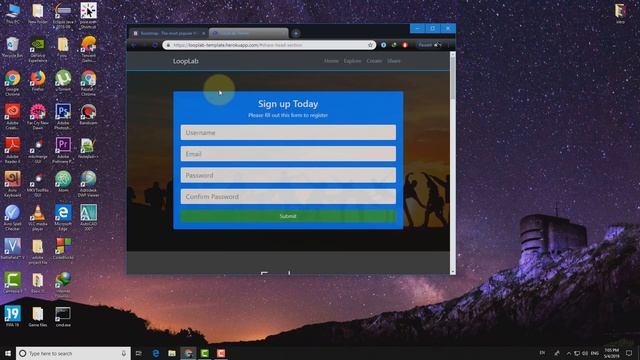Submit the sign up form
The height and width of the screenshot is (360, 640).
point(288,216)
